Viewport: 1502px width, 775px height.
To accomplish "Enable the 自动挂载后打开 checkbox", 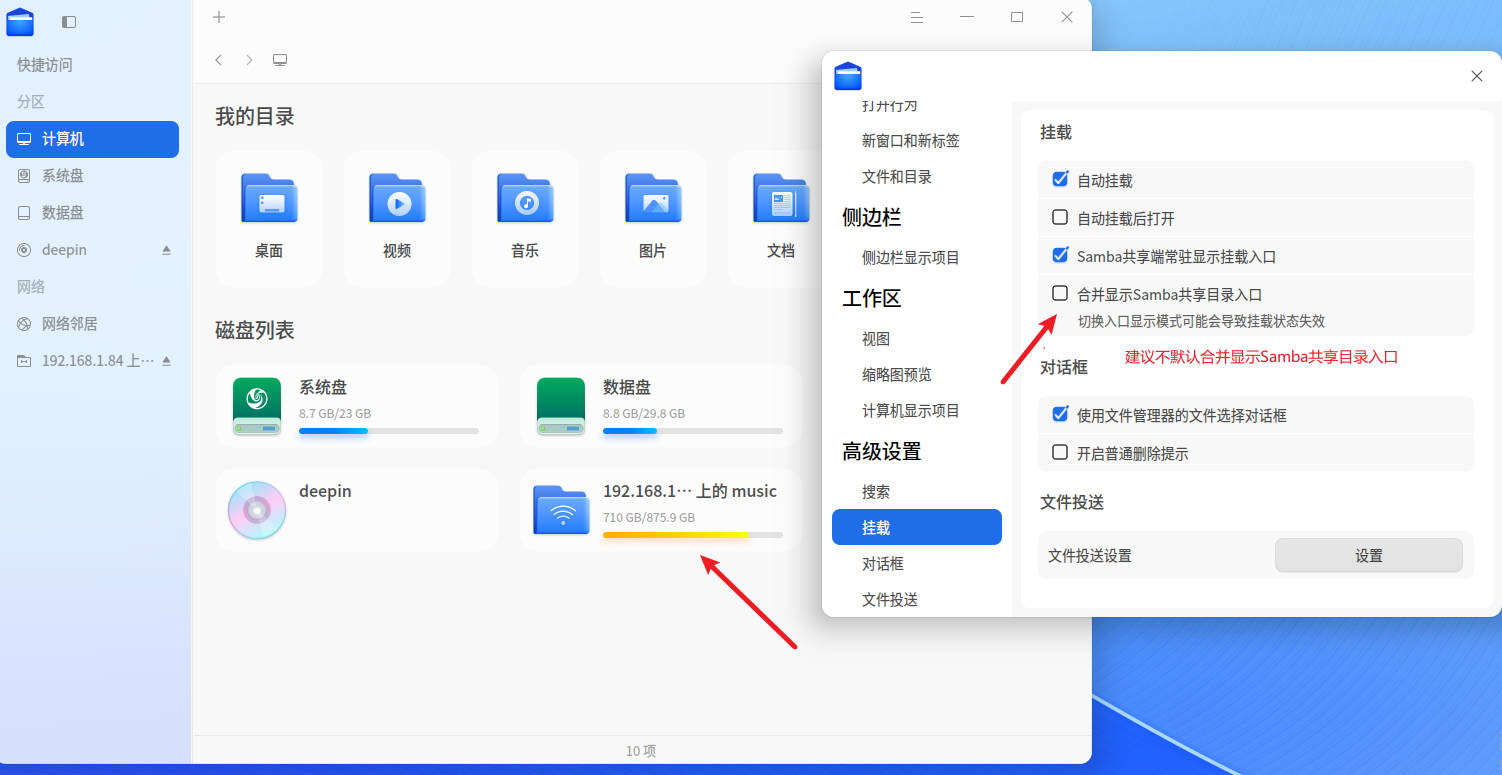I will pos(1061,217).
